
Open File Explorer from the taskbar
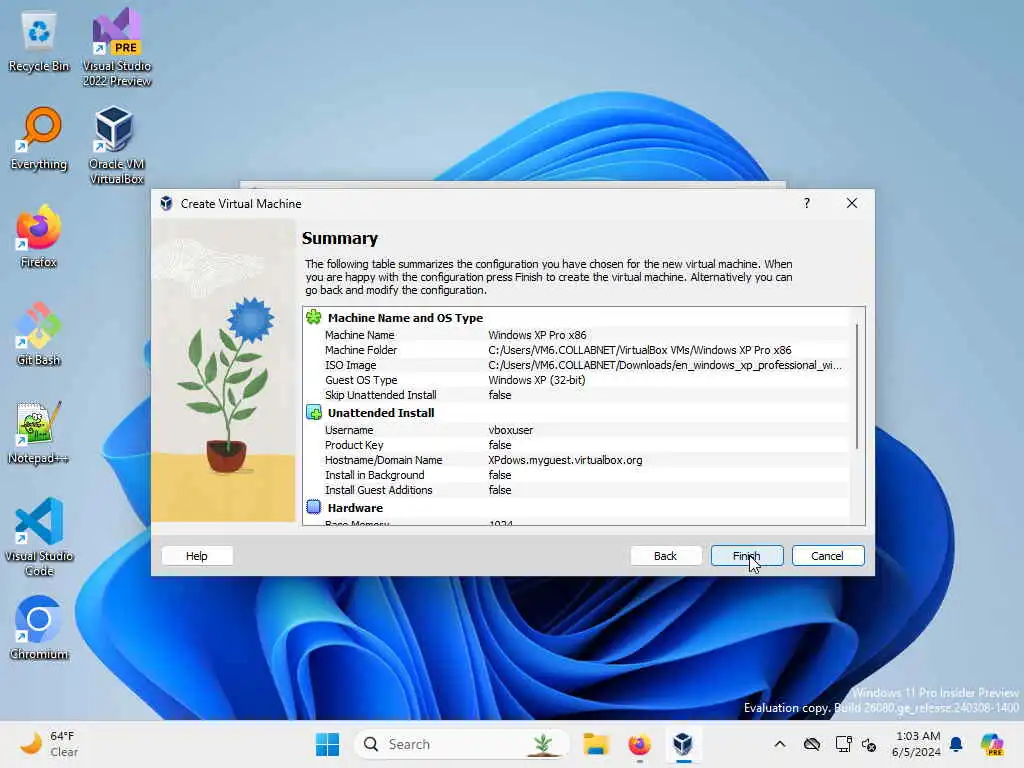tap(596, 744)
